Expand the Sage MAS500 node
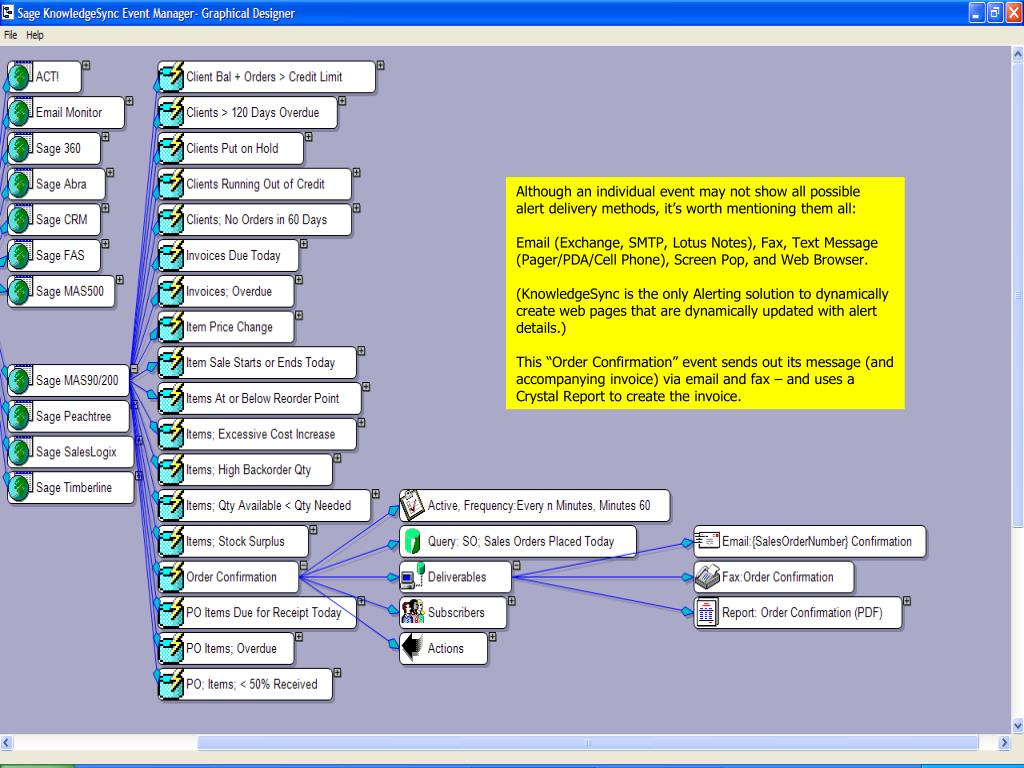The width and height of the screenshot is (1024, 768). pos(120,280)
